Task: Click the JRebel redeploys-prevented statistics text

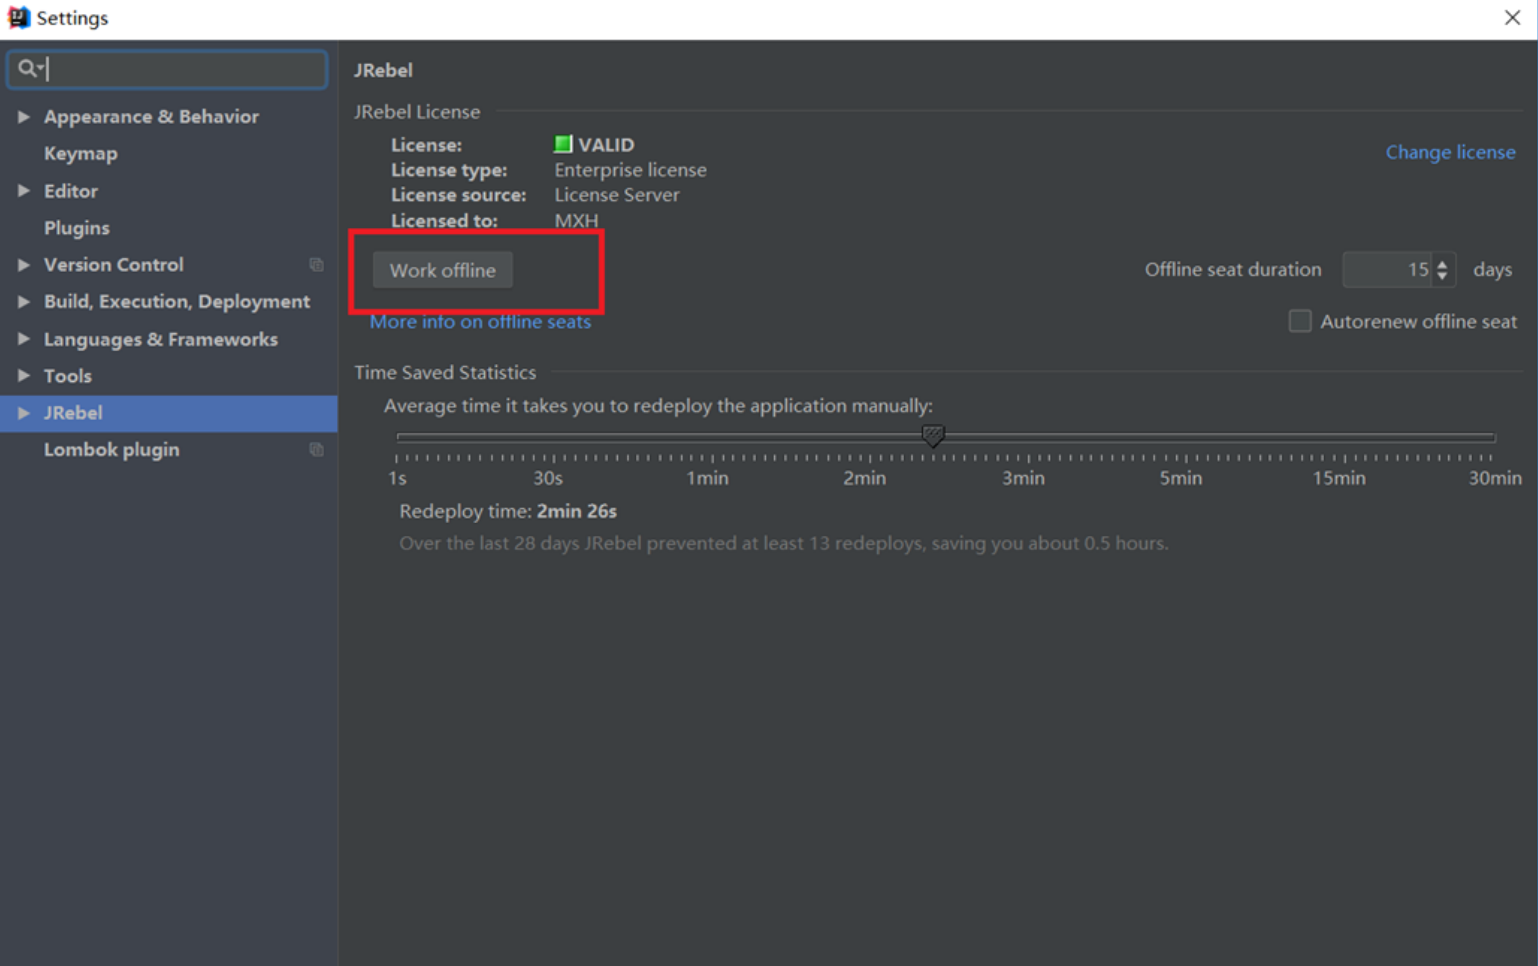Action: (x=784, y=543)
